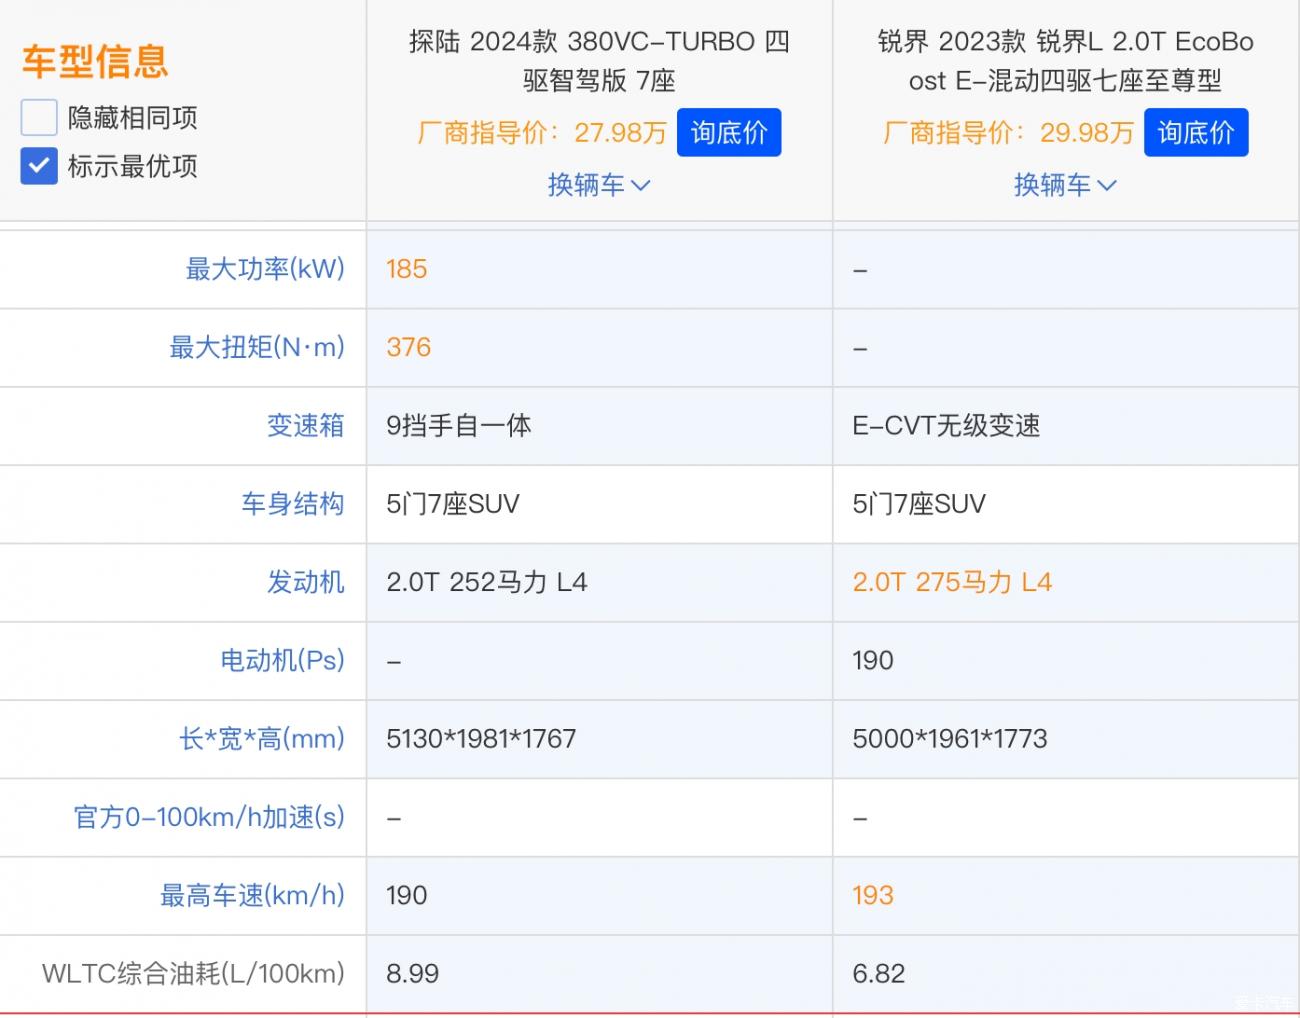1300x1018 pixels.
Task: Click the 最大功率(kW) row label
Action: pos(265,269)
